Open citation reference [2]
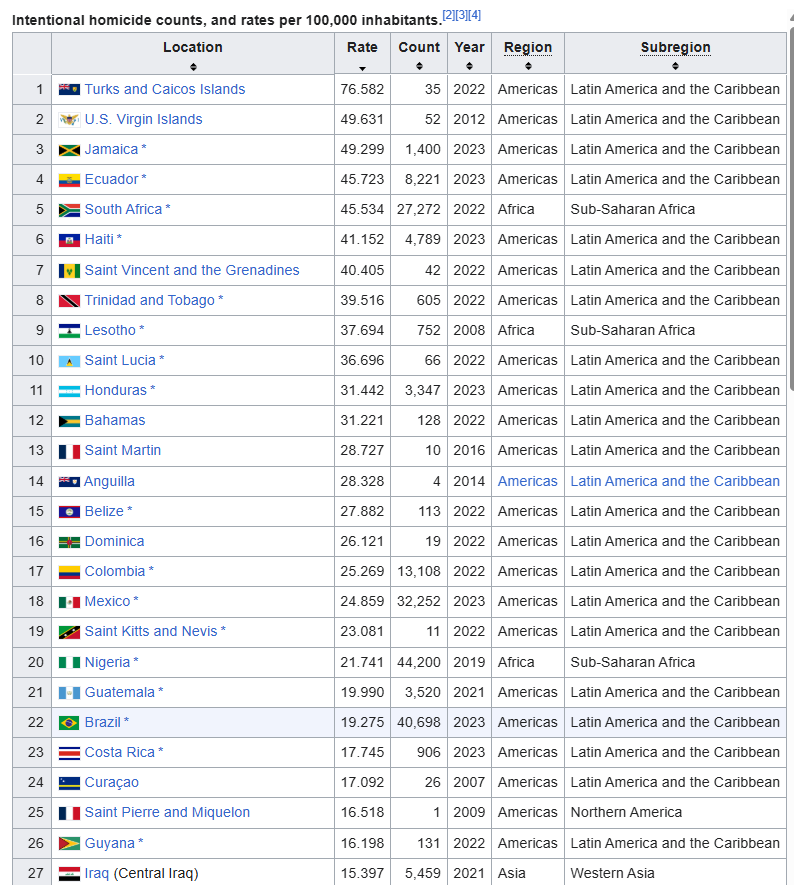794x885 pixels. (449, 15)
